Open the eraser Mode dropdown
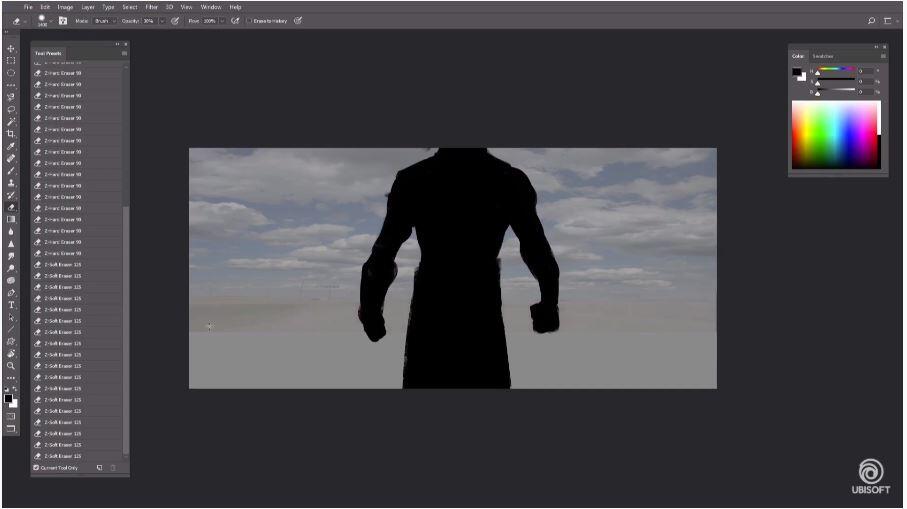Image resolution: width=907 pixels, height=509 pixels. 105,20
